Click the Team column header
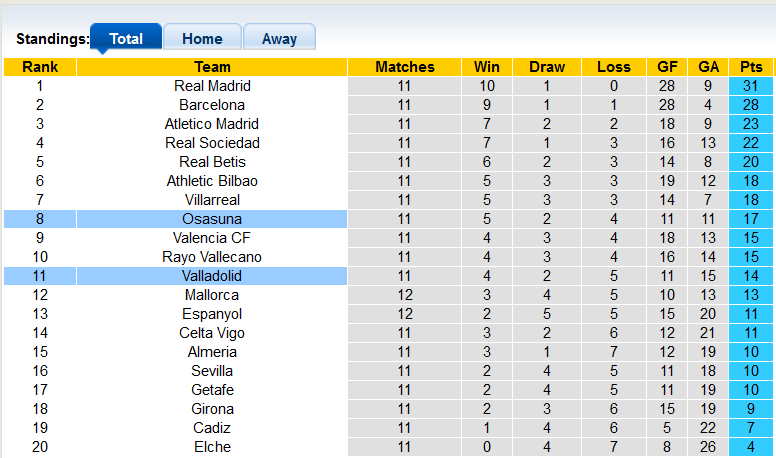776x458 pixels. click(212, 67)
